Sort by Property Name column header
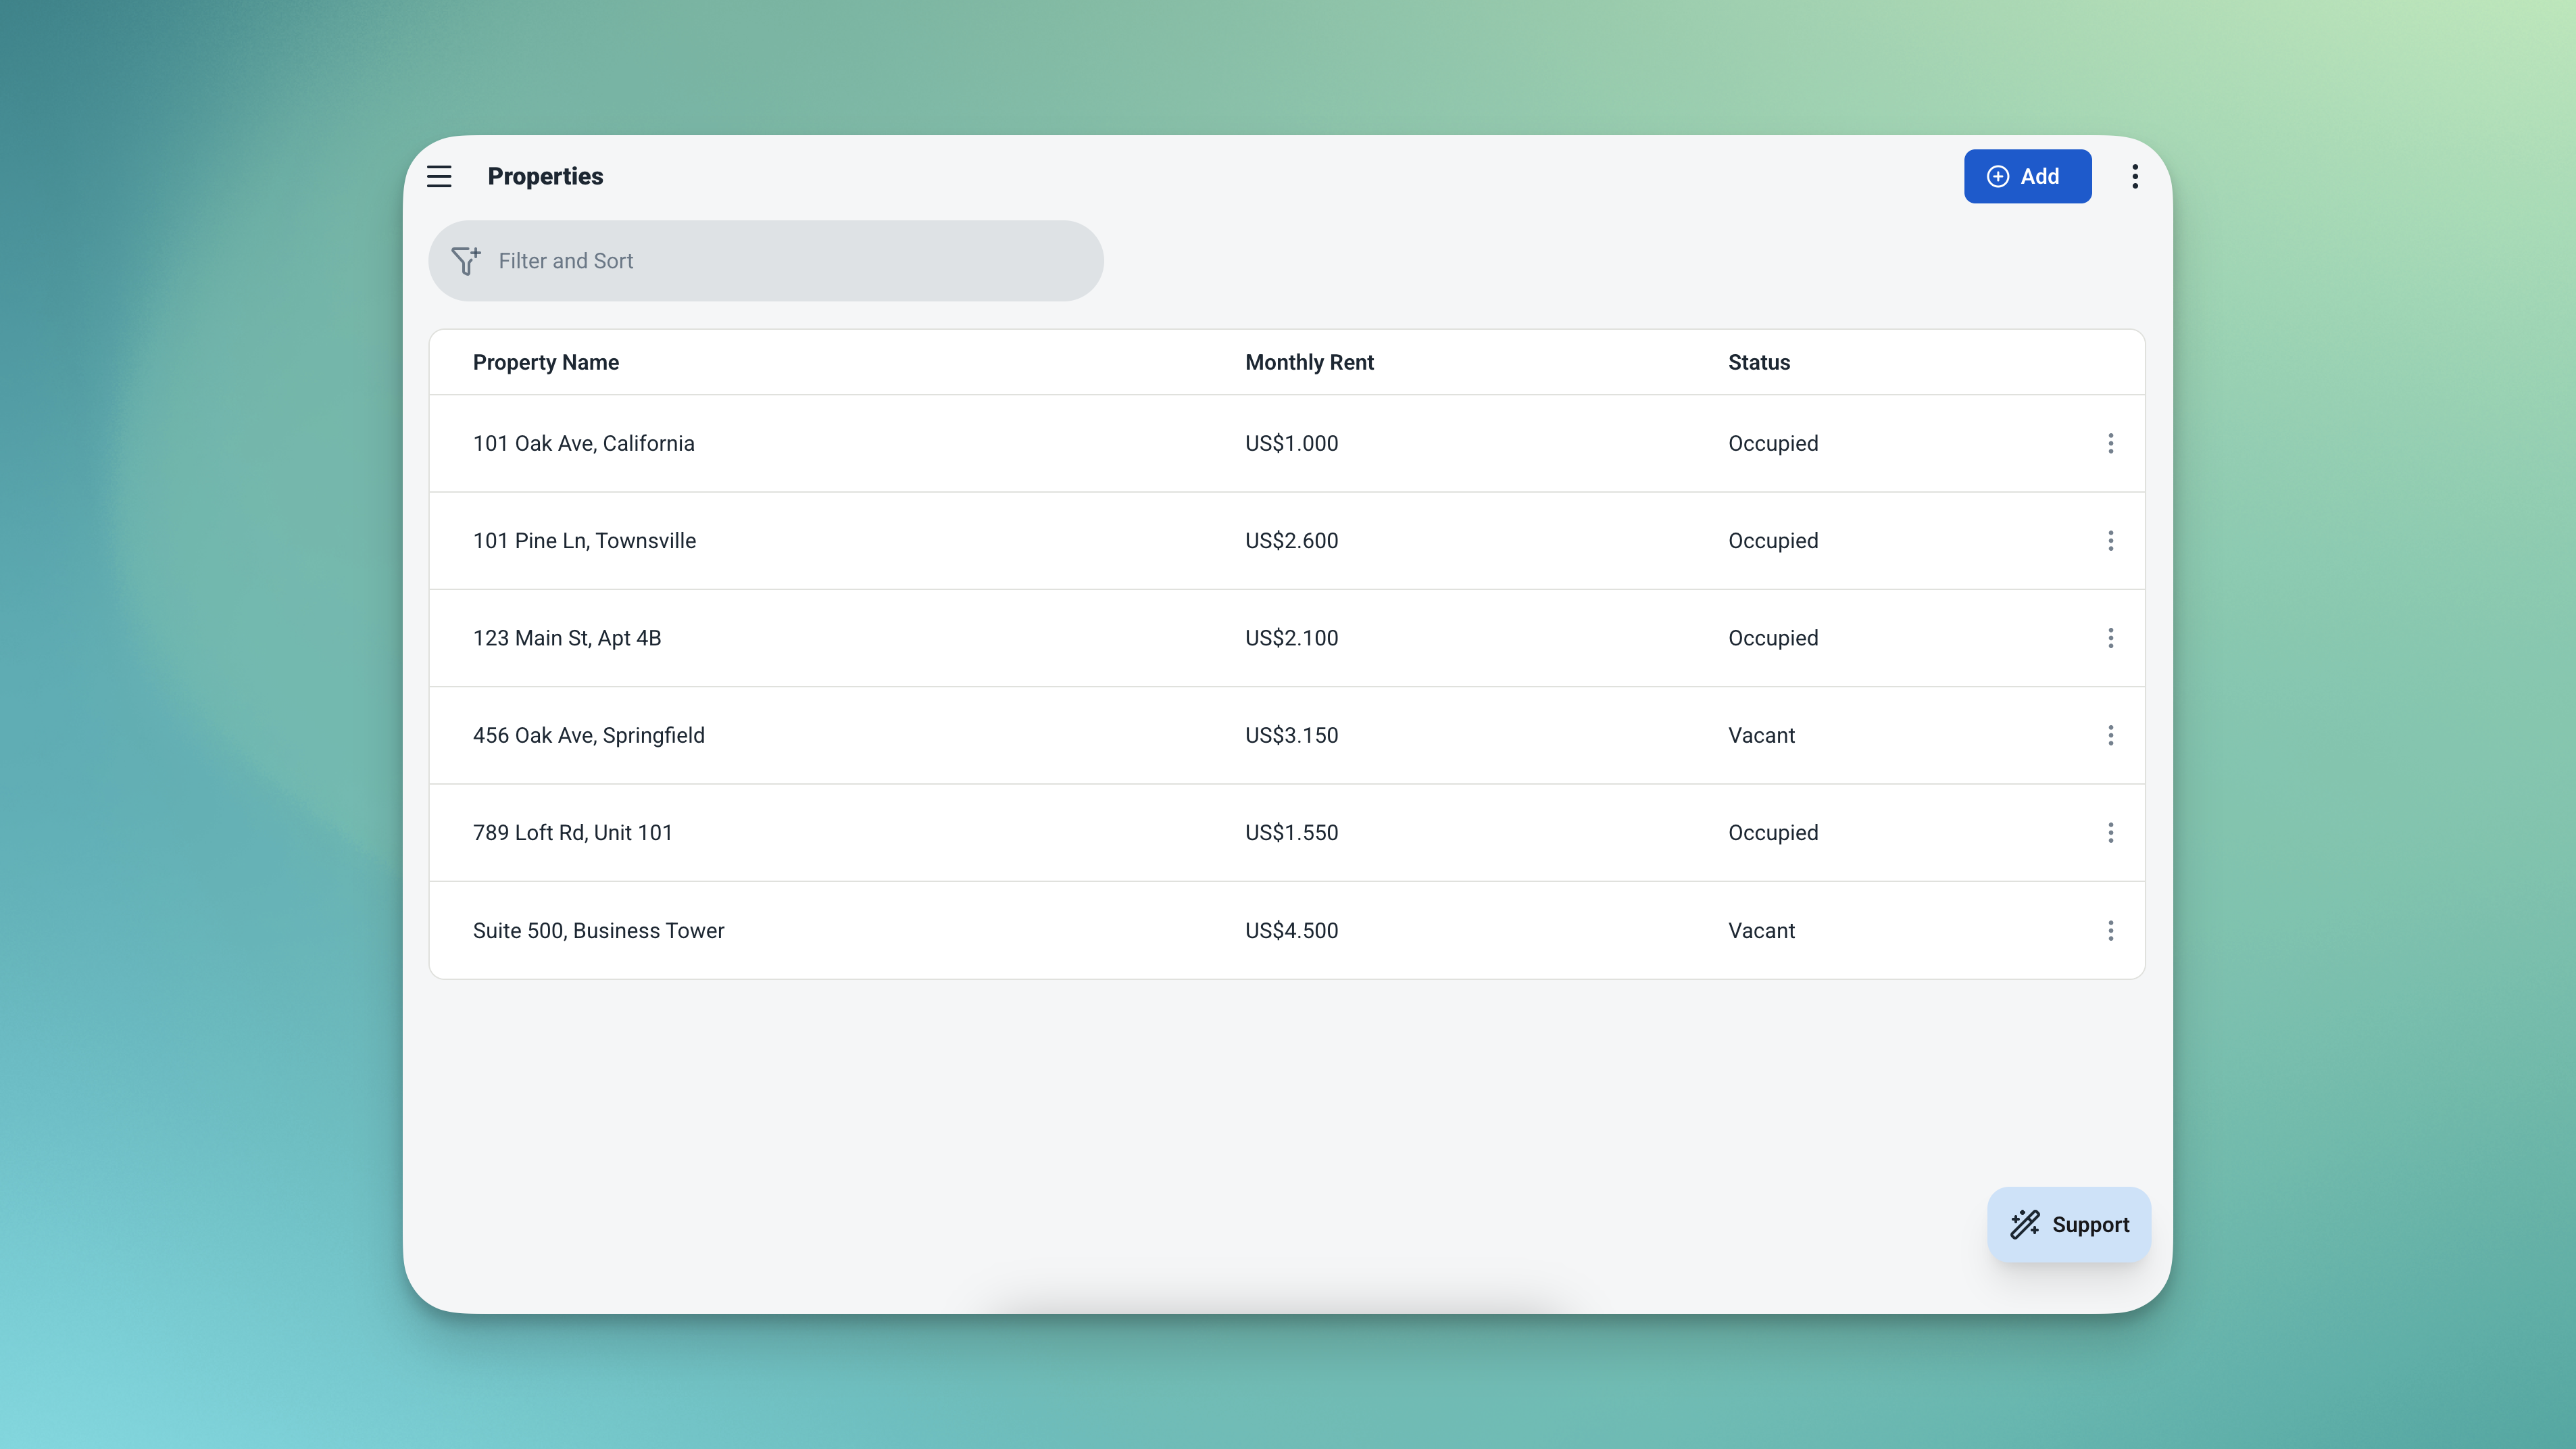 pyautogui.click(x=545, y=362)
